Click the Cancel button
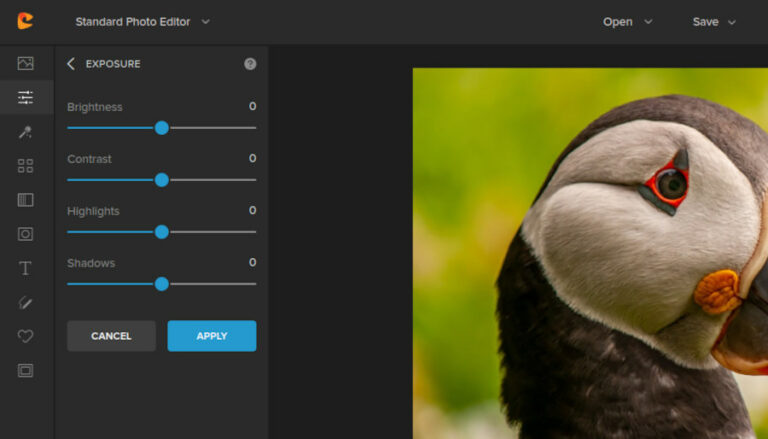 pyautogui.click(x=111, y=336)
